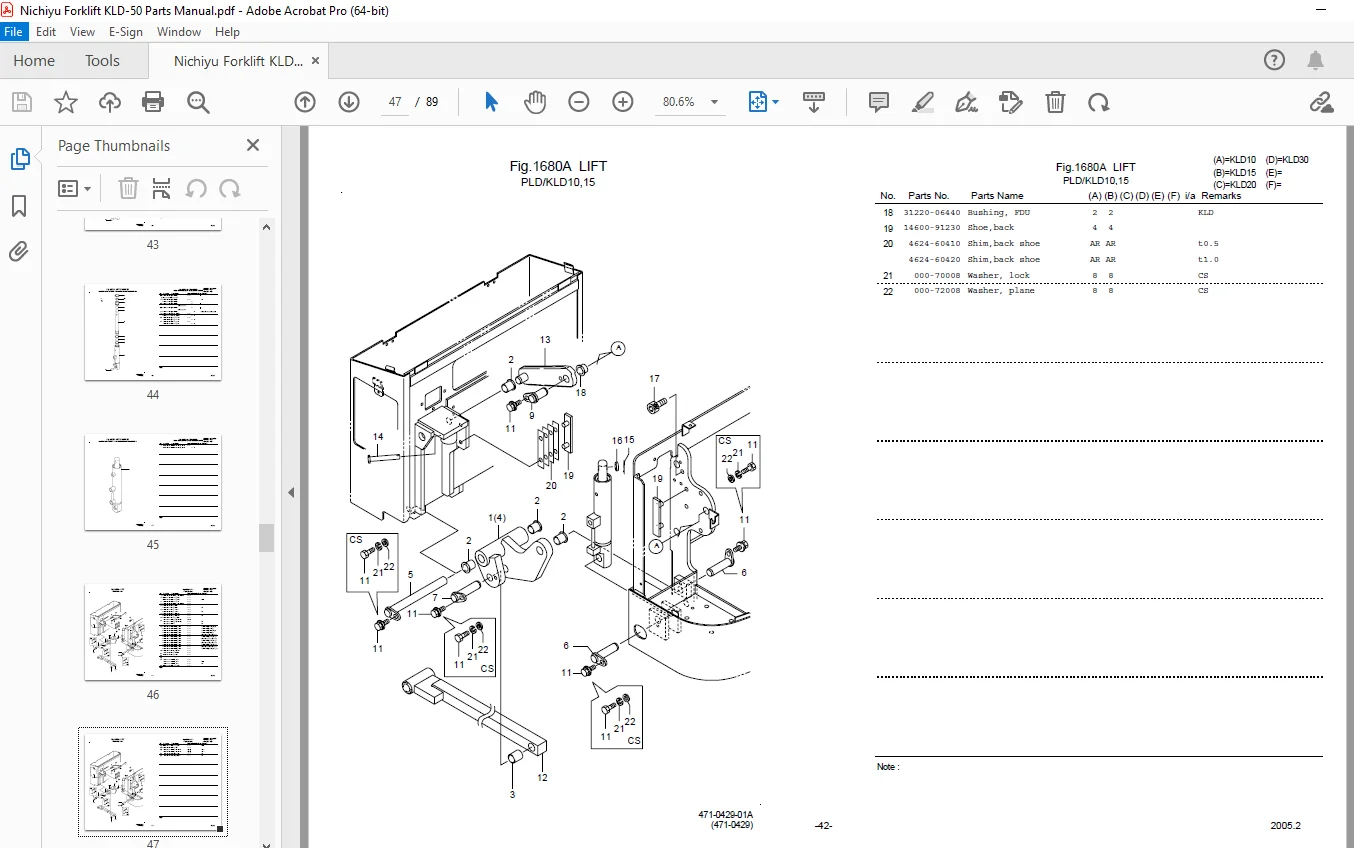Close the Nichiyu Forklift document tab

click(x=316, y=61)
